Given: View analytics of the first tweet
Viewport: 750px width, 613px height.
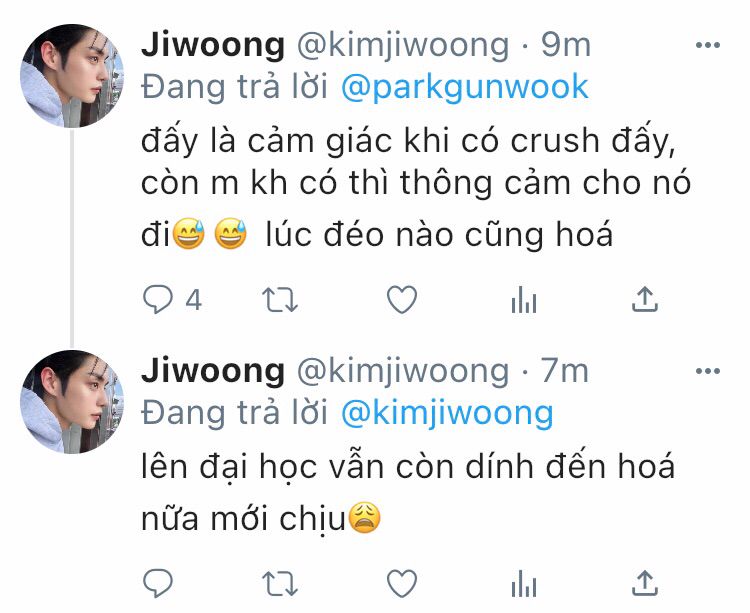Looking at the screenshot, I should pyautogui.click(x=524, y=300).
